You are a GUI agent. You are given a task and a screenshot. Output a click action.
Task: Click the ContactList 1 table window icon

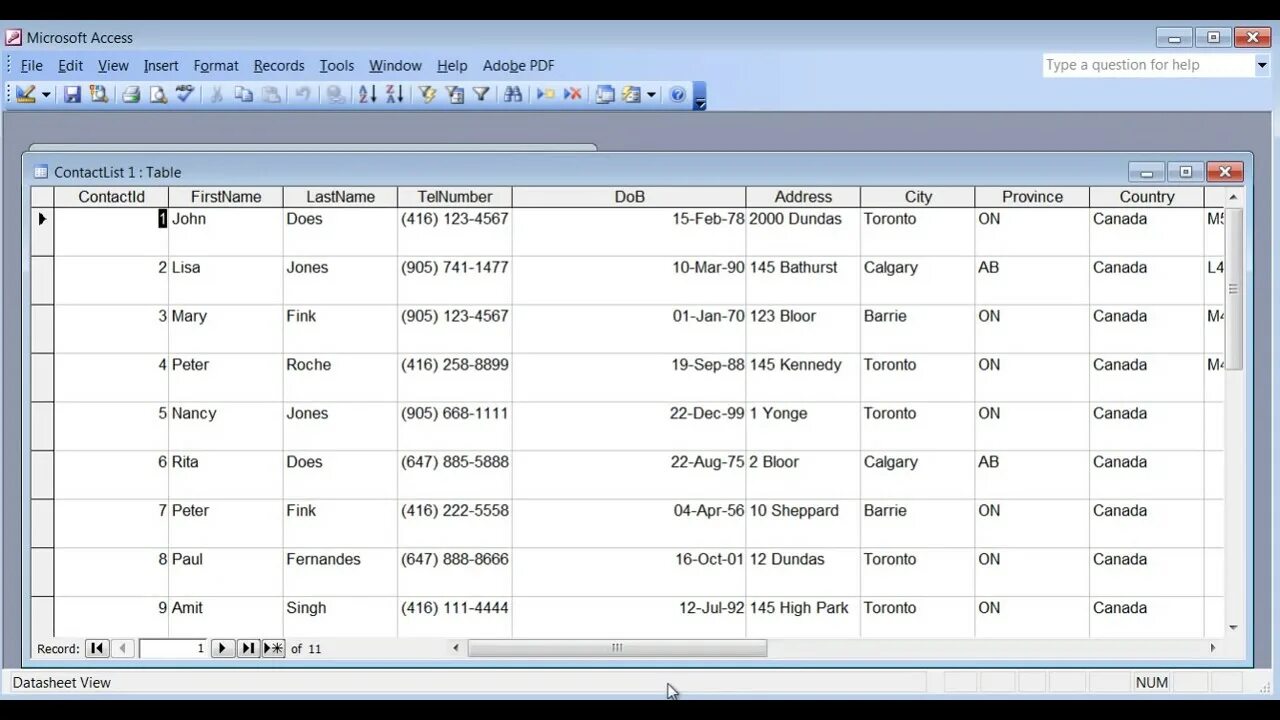coord(41,172)
